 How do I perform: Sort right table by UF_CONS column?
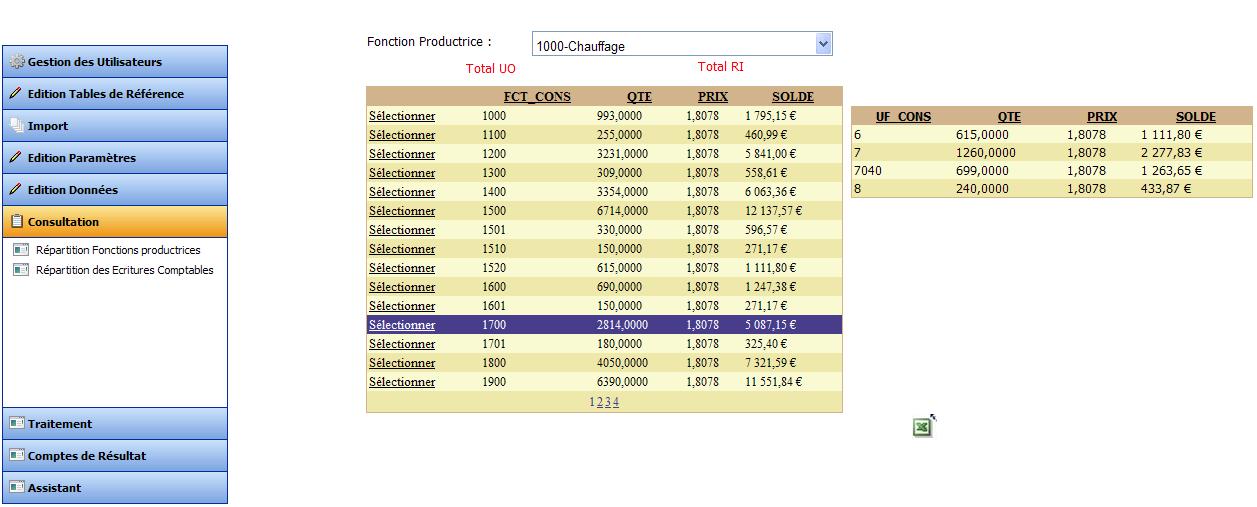(x=903, y=117)
